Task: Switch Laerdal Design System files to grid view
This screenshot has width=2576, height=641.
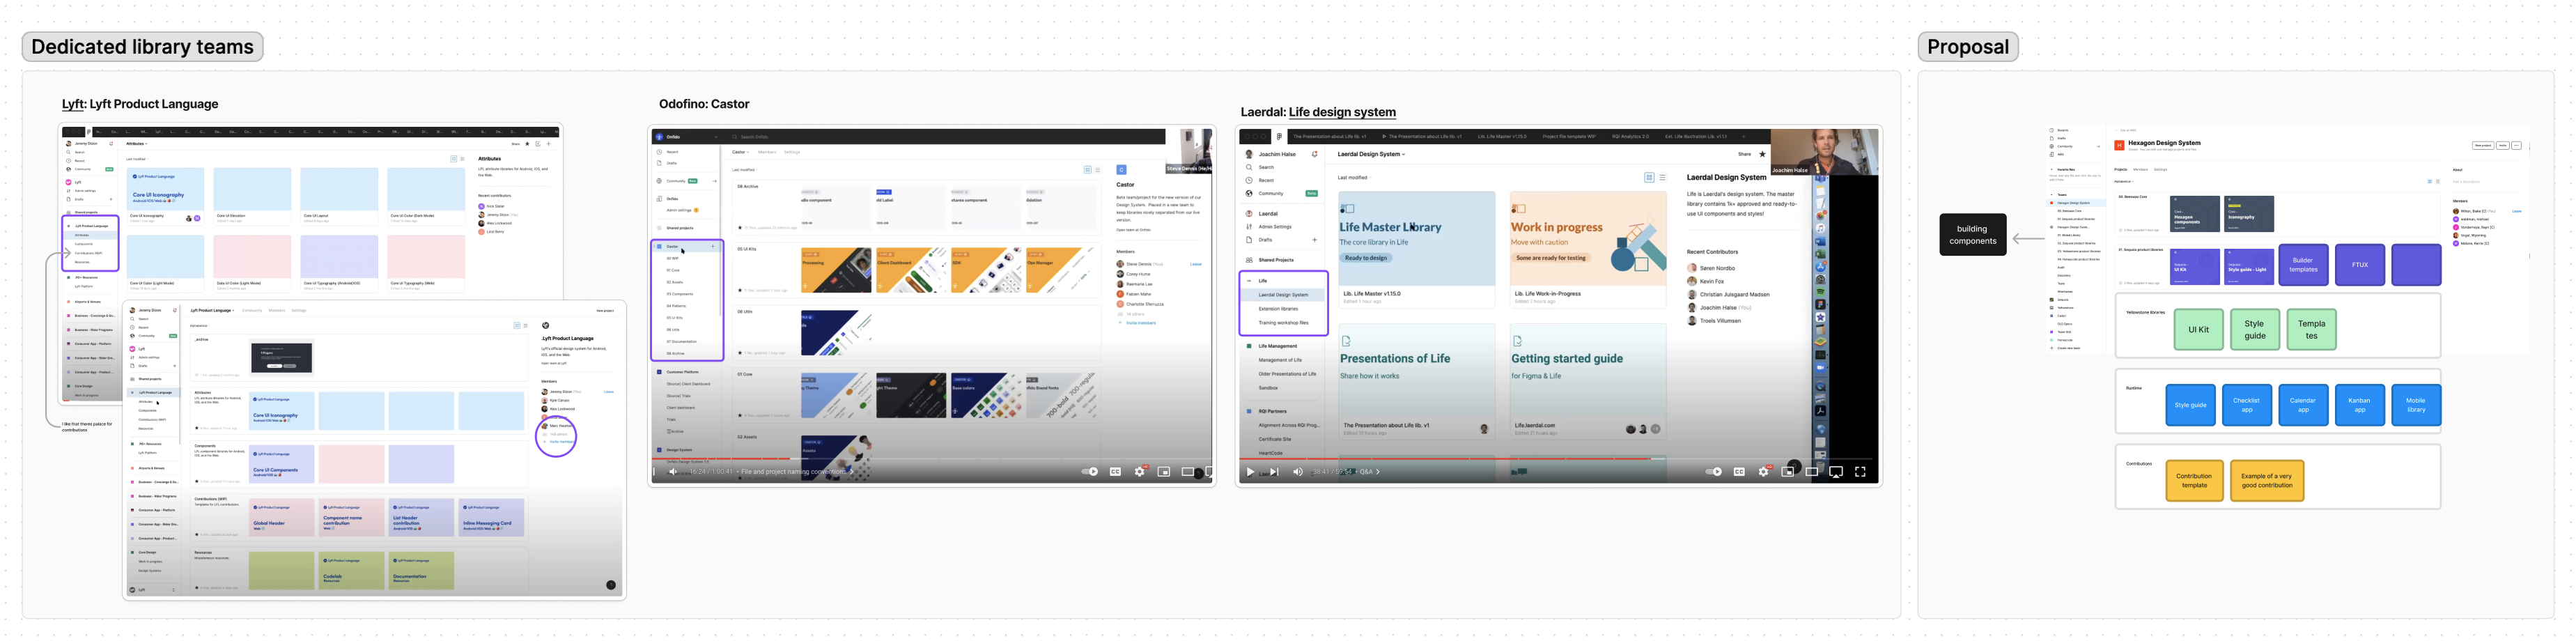Action: [x=1649, y=177]
